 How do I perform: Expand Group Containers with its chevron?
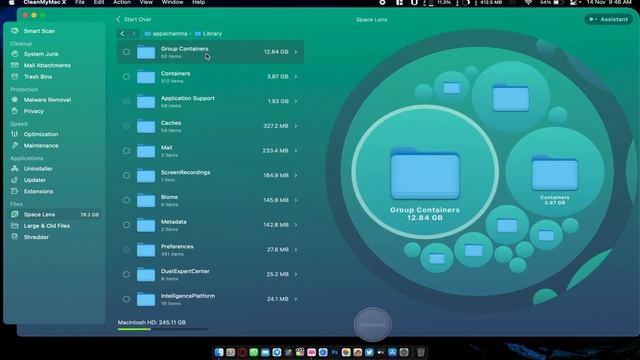[296, 52]
